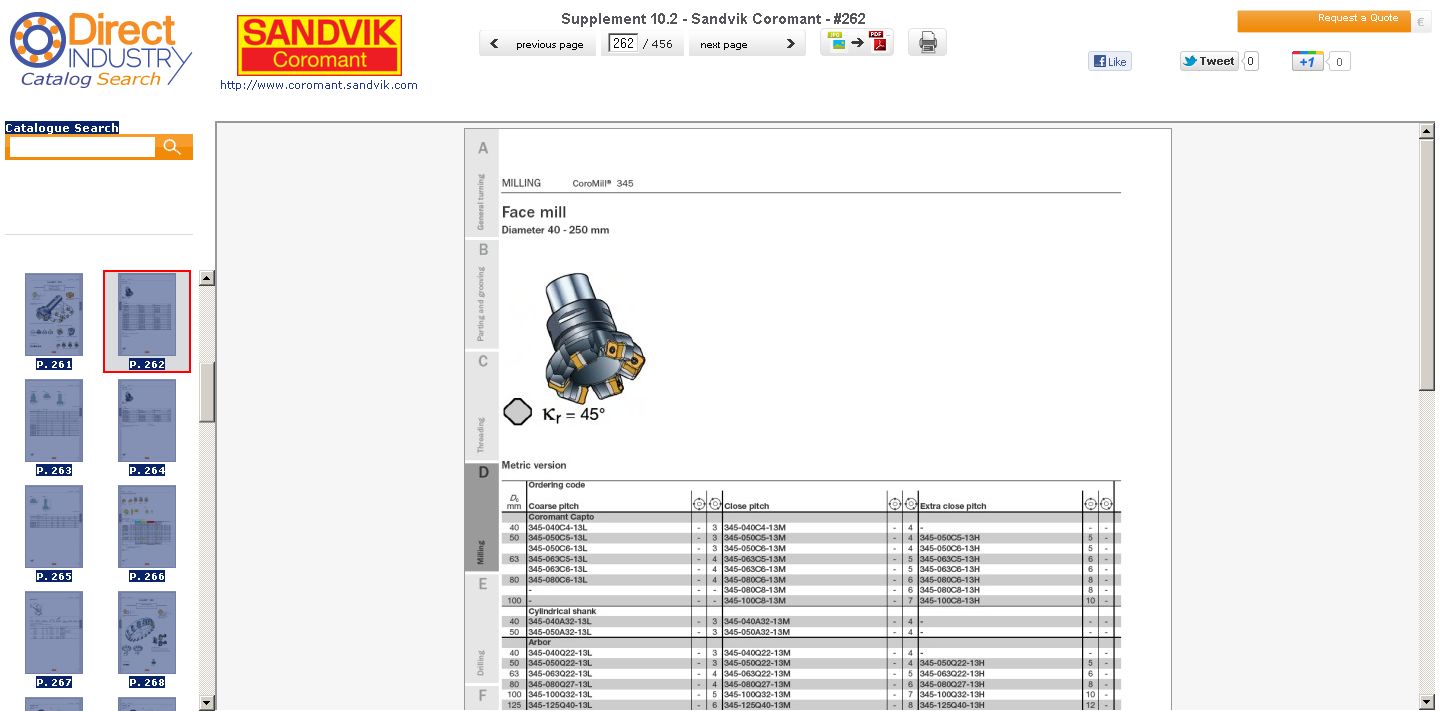Like the page on Facebook
1440x711 pixels.
[x=1110, y=62]
